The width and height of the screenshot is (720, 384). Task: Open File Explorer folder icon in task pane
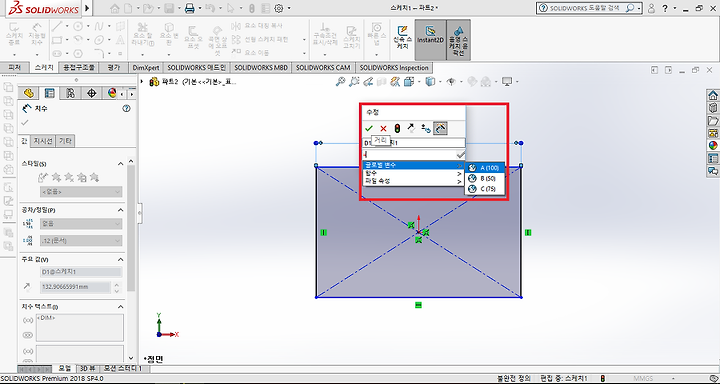(x=713, y=121)
